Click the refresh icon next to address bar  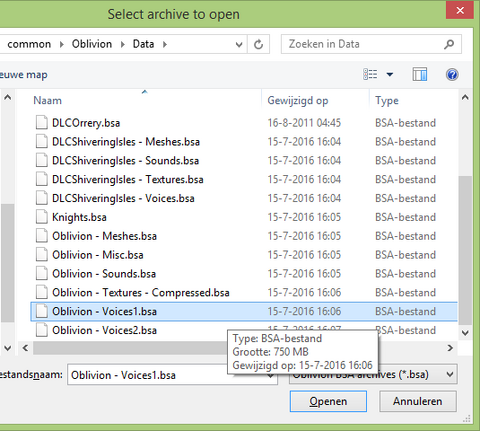[258, 44]
